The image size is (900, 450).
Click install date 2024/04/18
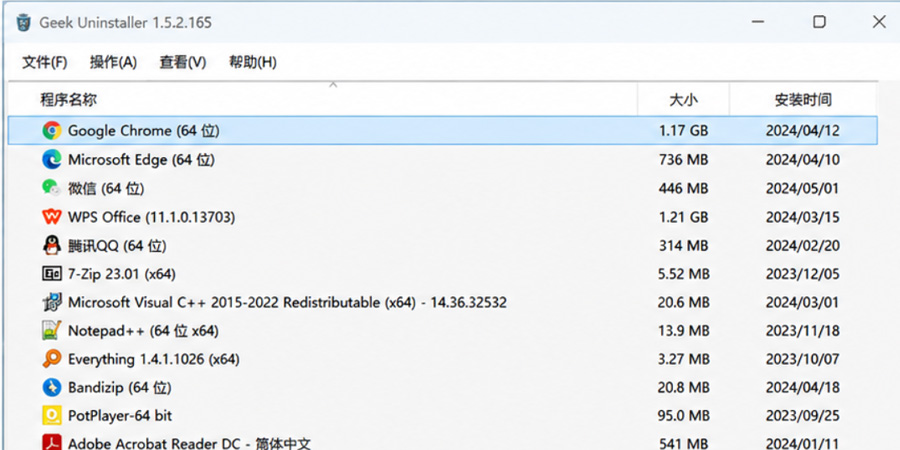(x=802, y=387)
